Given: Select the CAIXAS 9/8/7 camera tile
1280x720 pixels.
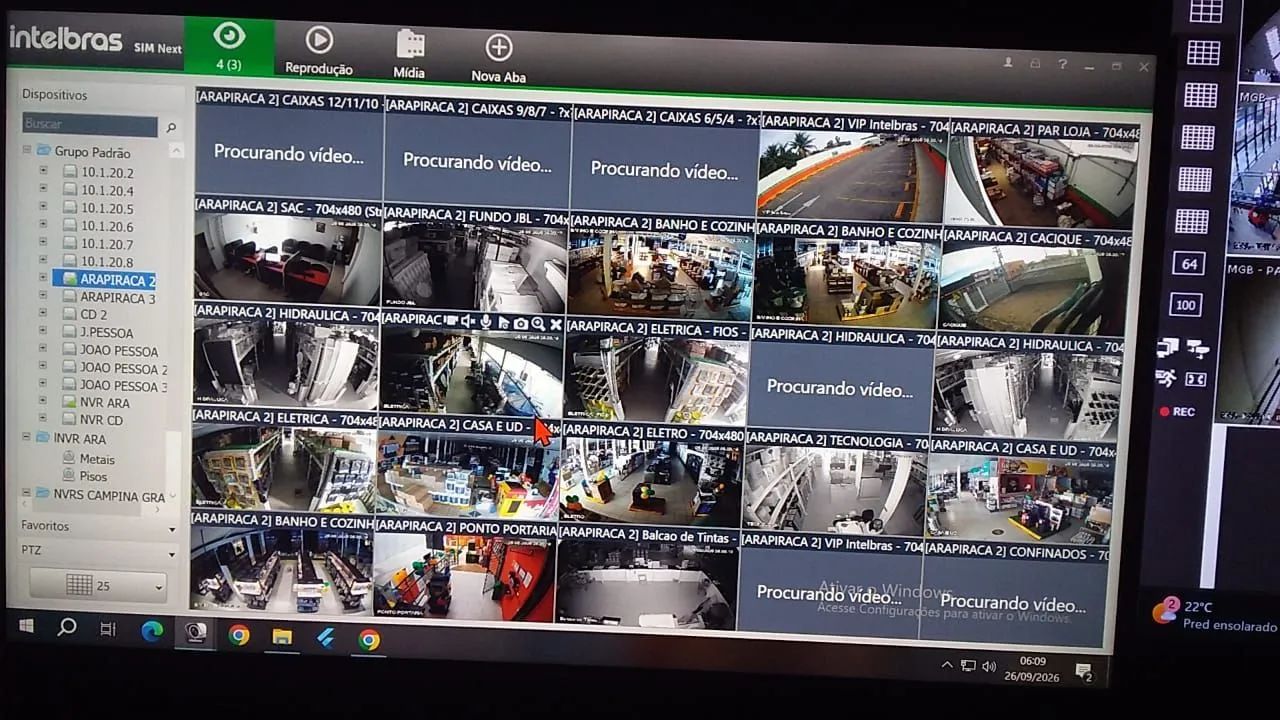Looking at the screenshot, I should (477, 152).
